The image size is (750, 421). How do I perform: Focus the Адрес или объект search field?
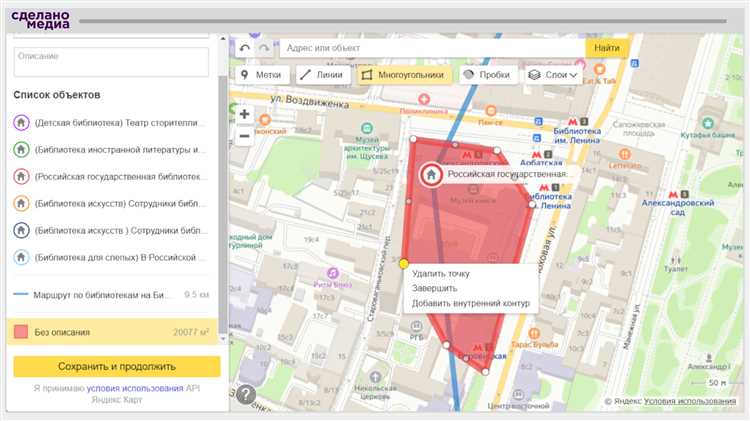(432, 48)
